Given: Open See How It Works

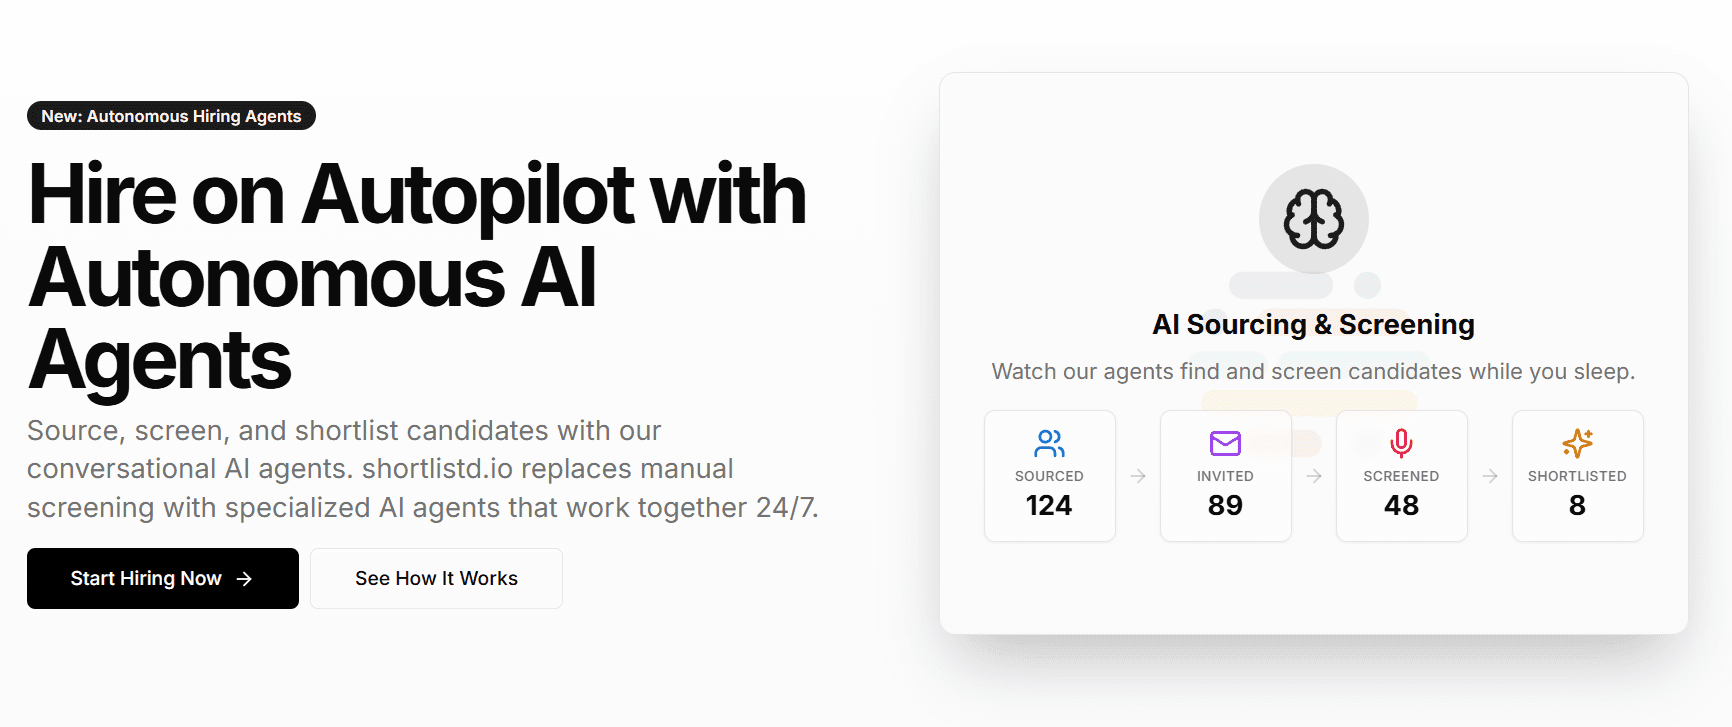Looking at the screenshot, I should (436, 578).
